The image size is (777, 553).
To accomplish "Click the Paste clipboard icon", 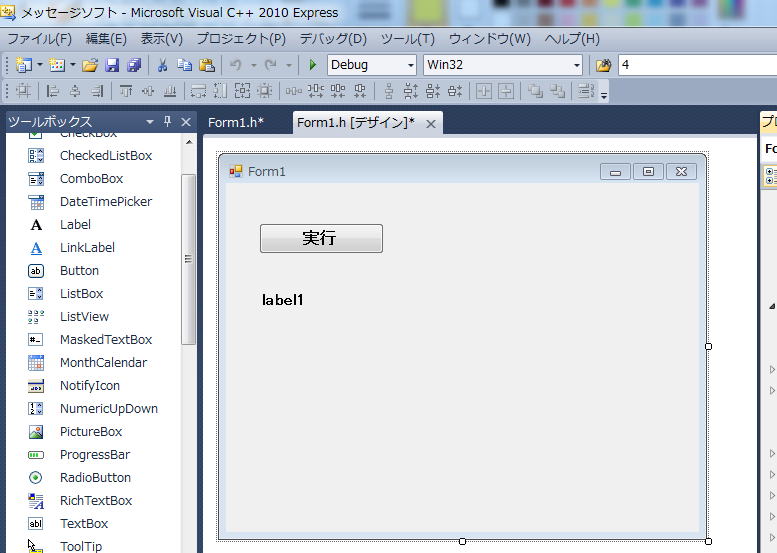I will (207, 65).
